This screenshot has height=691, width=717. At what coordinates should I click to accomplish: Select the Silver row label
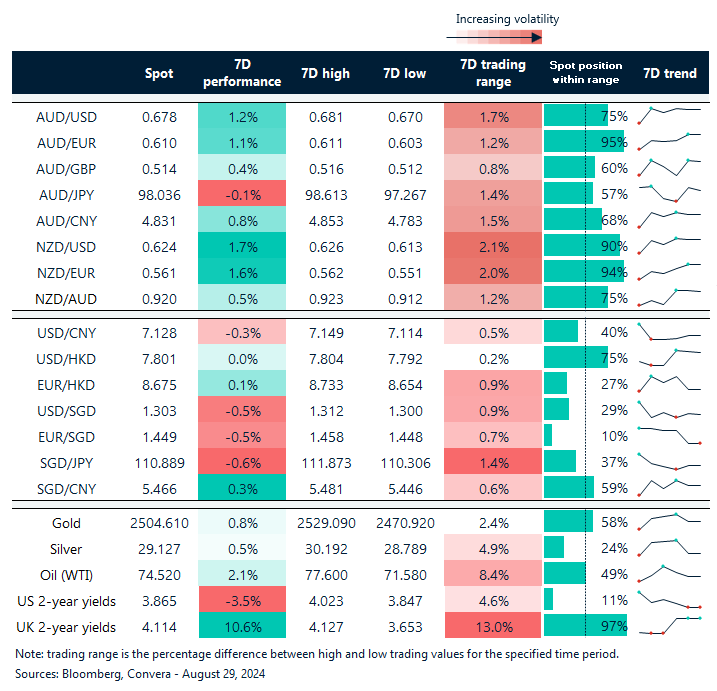67,548
